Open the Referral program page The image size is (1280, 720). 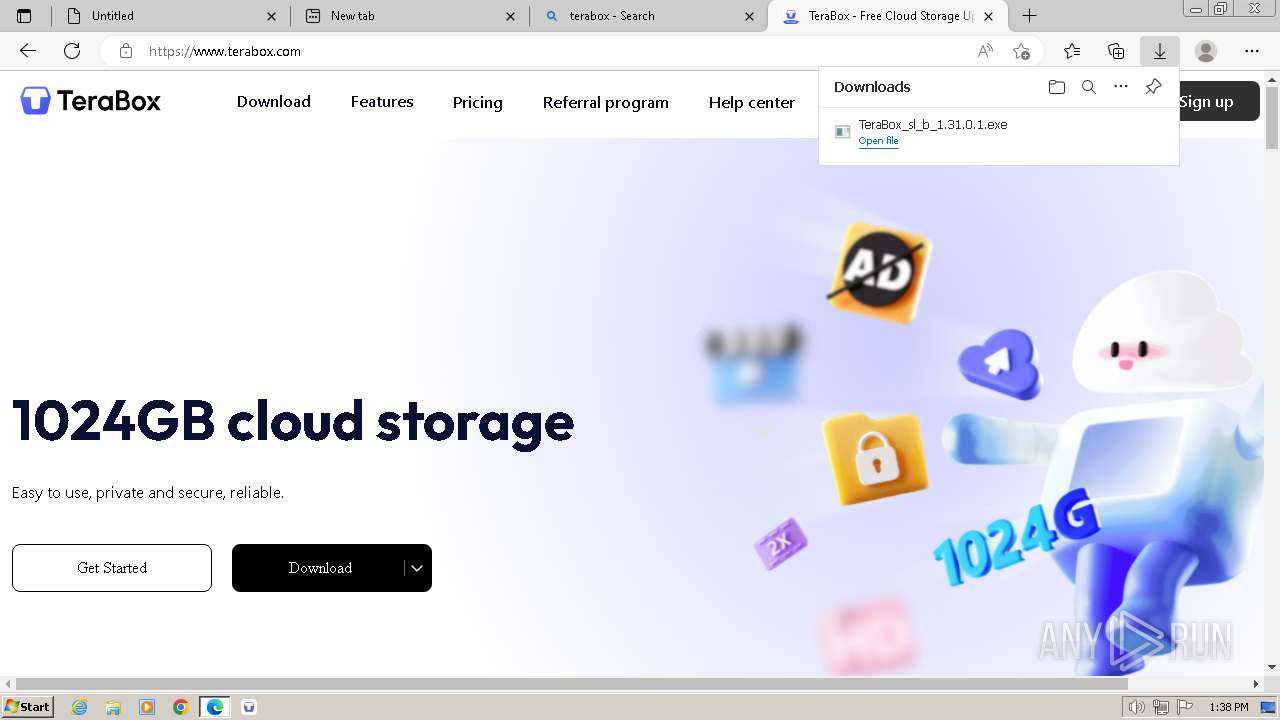point(605,102)
